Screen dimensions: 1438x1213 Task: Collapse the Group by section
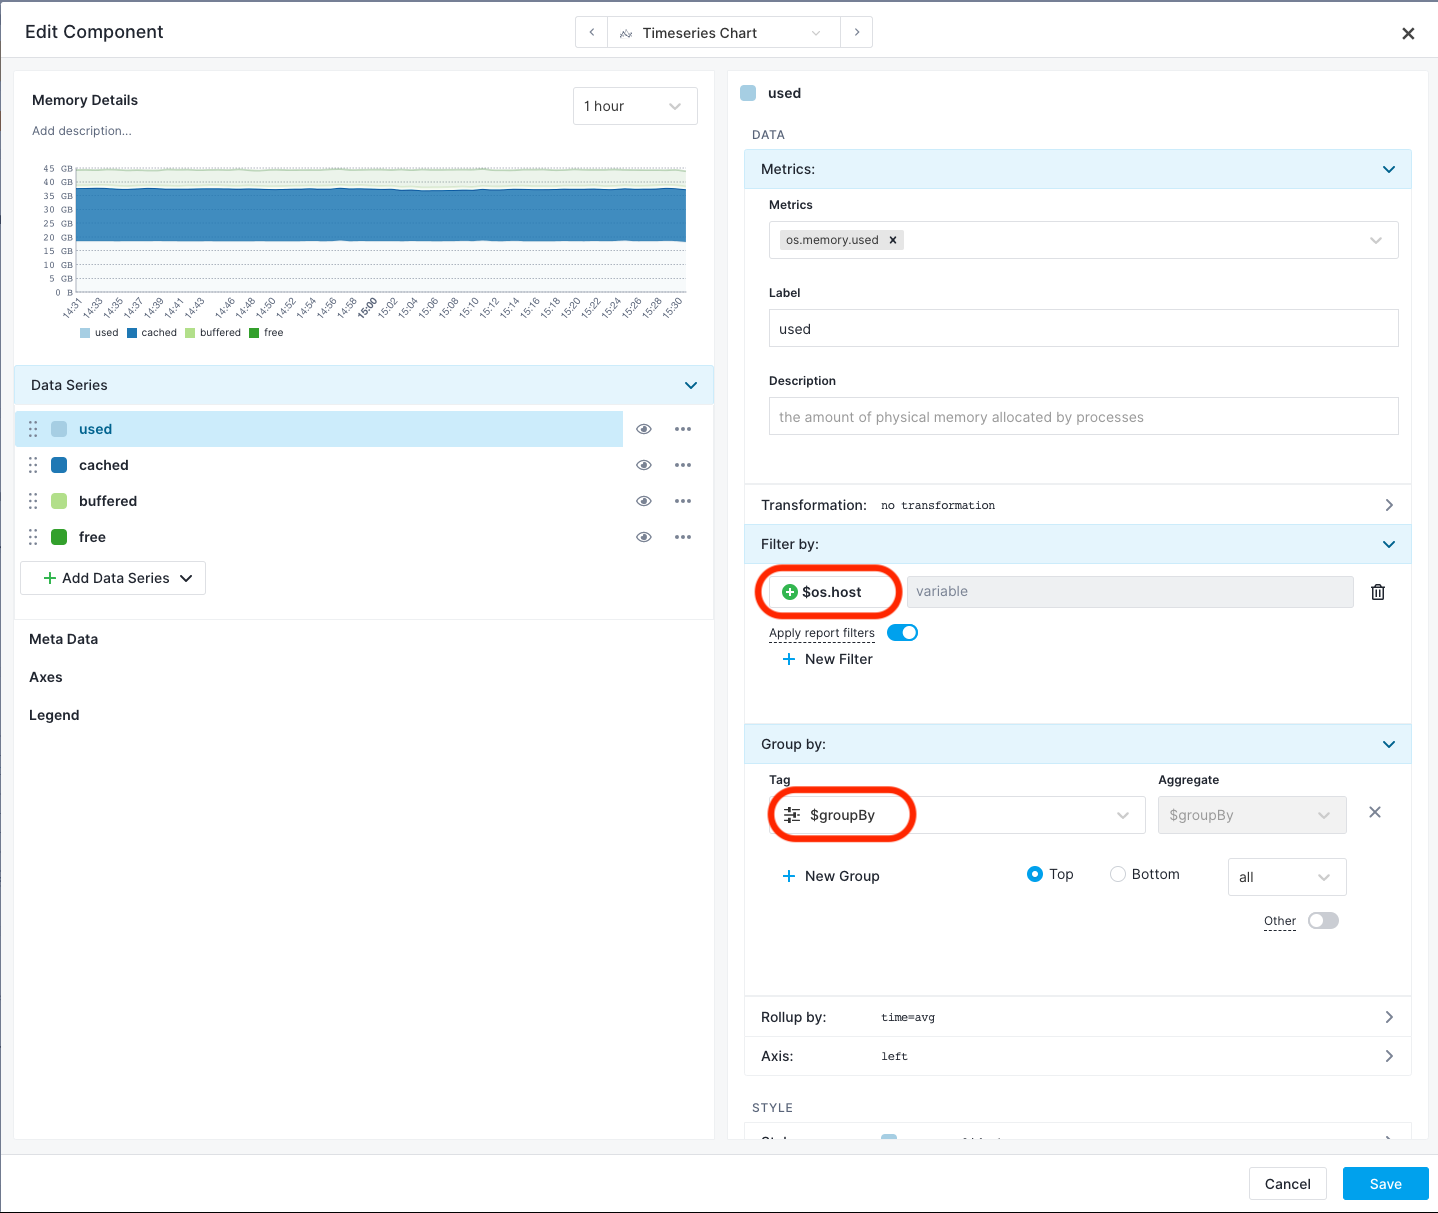pyautogui.click(x=1388, y=744)
